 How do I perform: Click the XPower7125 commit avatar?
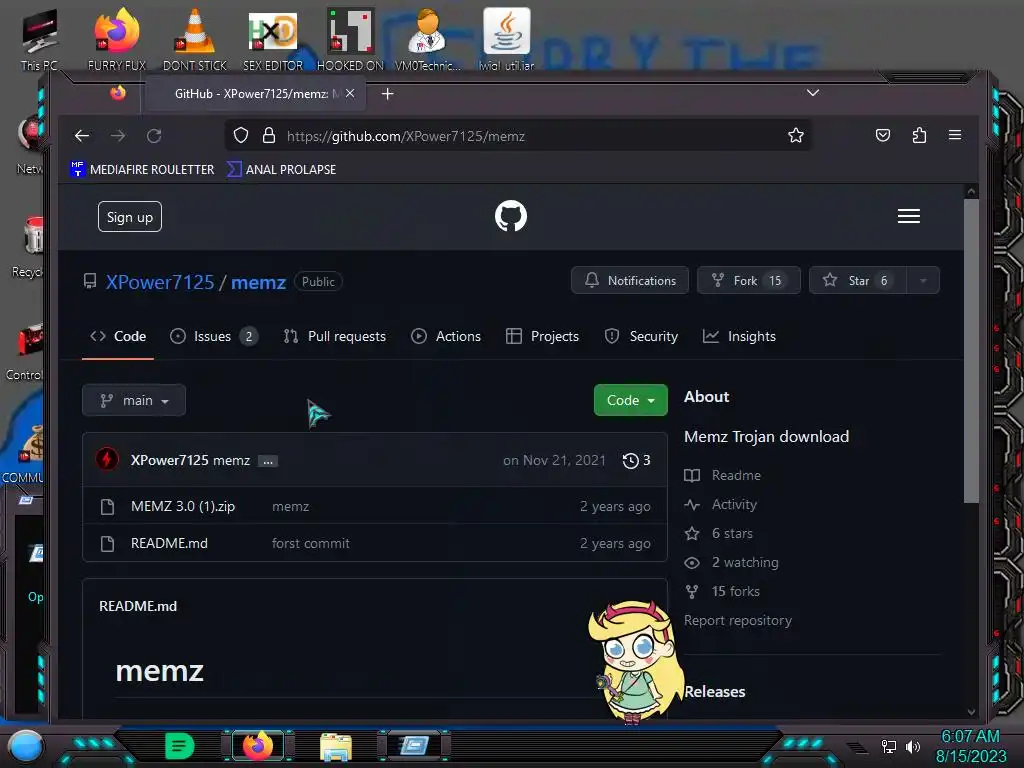click(x=107, y=460)
